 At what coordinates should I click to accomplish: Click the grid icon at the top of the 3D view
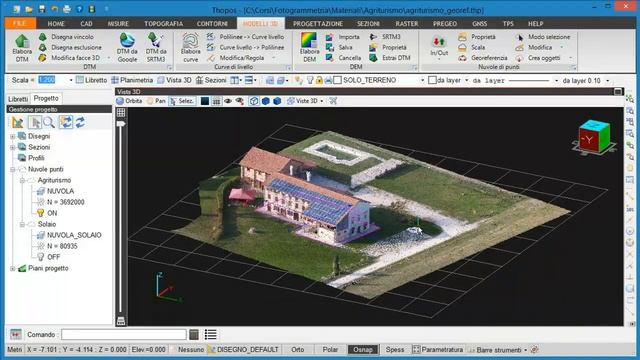(x=121, y=112)
